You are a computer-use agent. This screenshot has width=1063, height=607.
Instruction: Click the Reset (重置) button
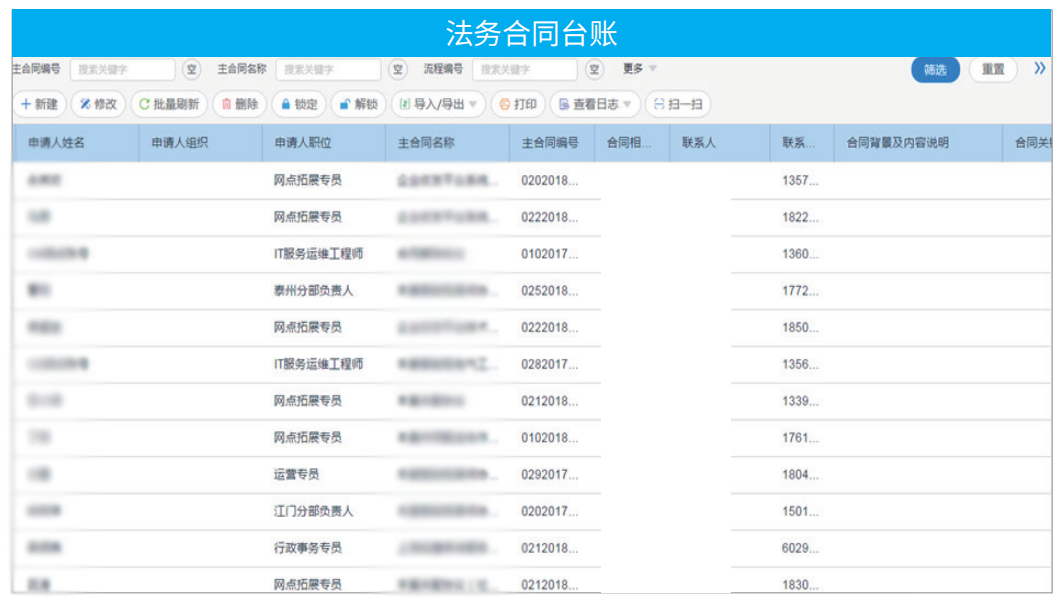(992, 70)
